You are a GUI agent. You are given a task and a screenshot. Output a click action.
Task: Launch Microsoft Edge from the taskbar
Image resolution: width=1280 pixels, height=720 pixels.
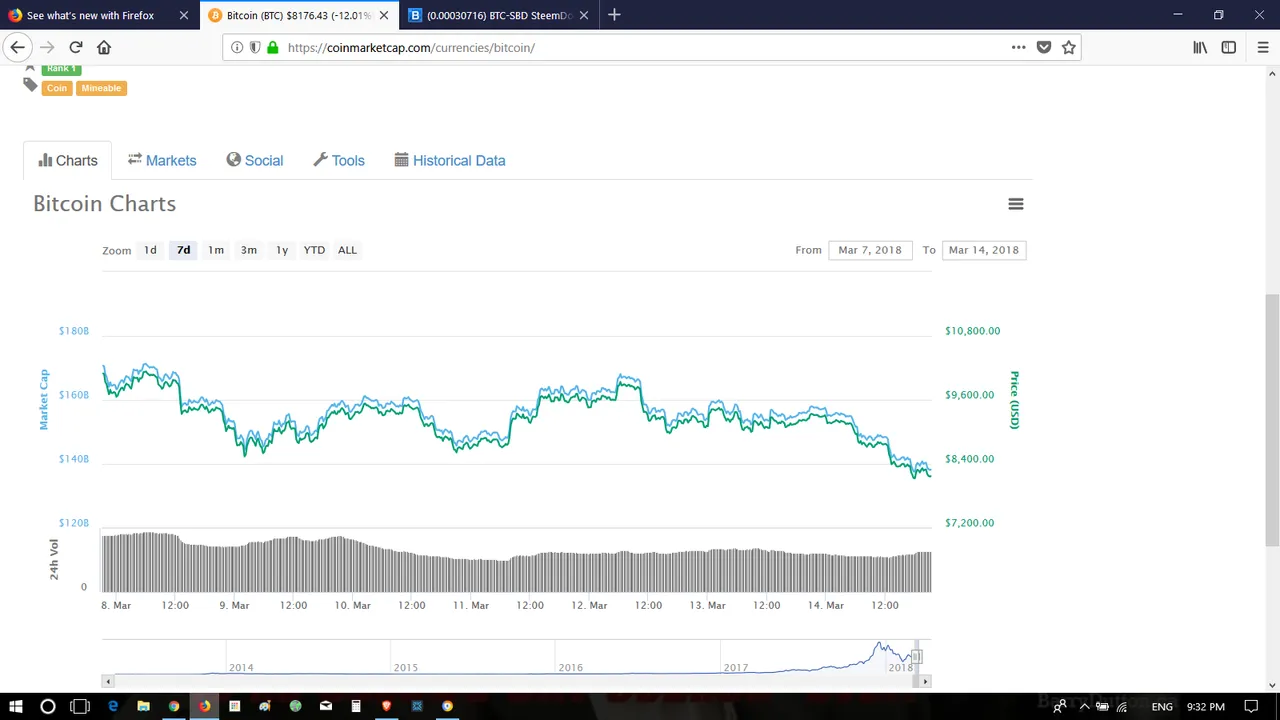tap(113, 706)
